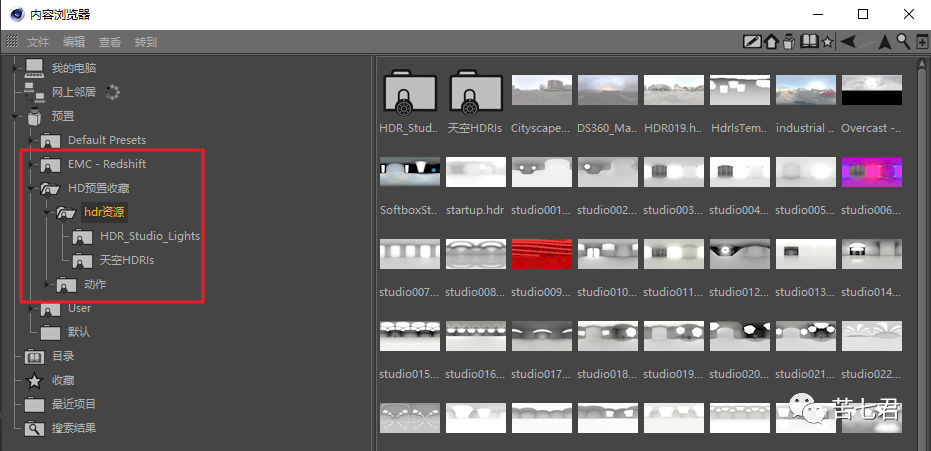Image resolution: width=931 pixels, height=451 pixels.
Task: Expand the User preset node
Action: [31, 309]
